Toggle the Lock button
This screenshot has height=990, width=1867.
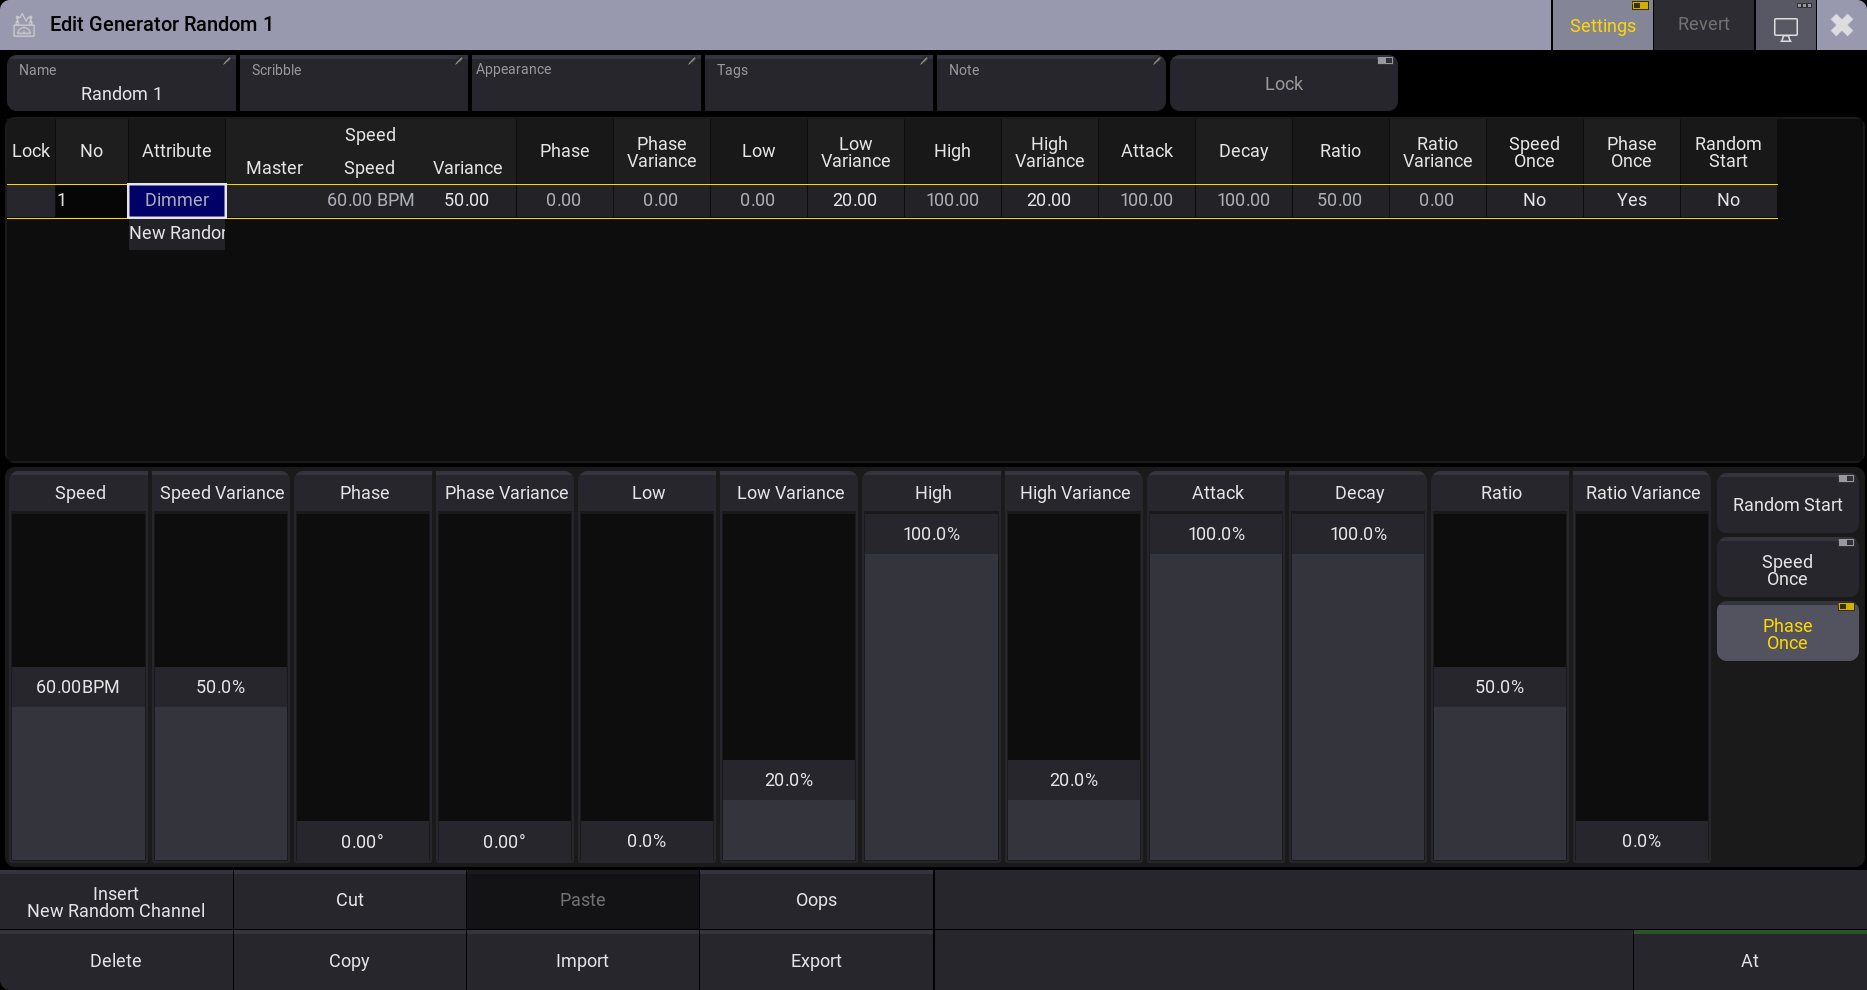(x=1283, y=83)
